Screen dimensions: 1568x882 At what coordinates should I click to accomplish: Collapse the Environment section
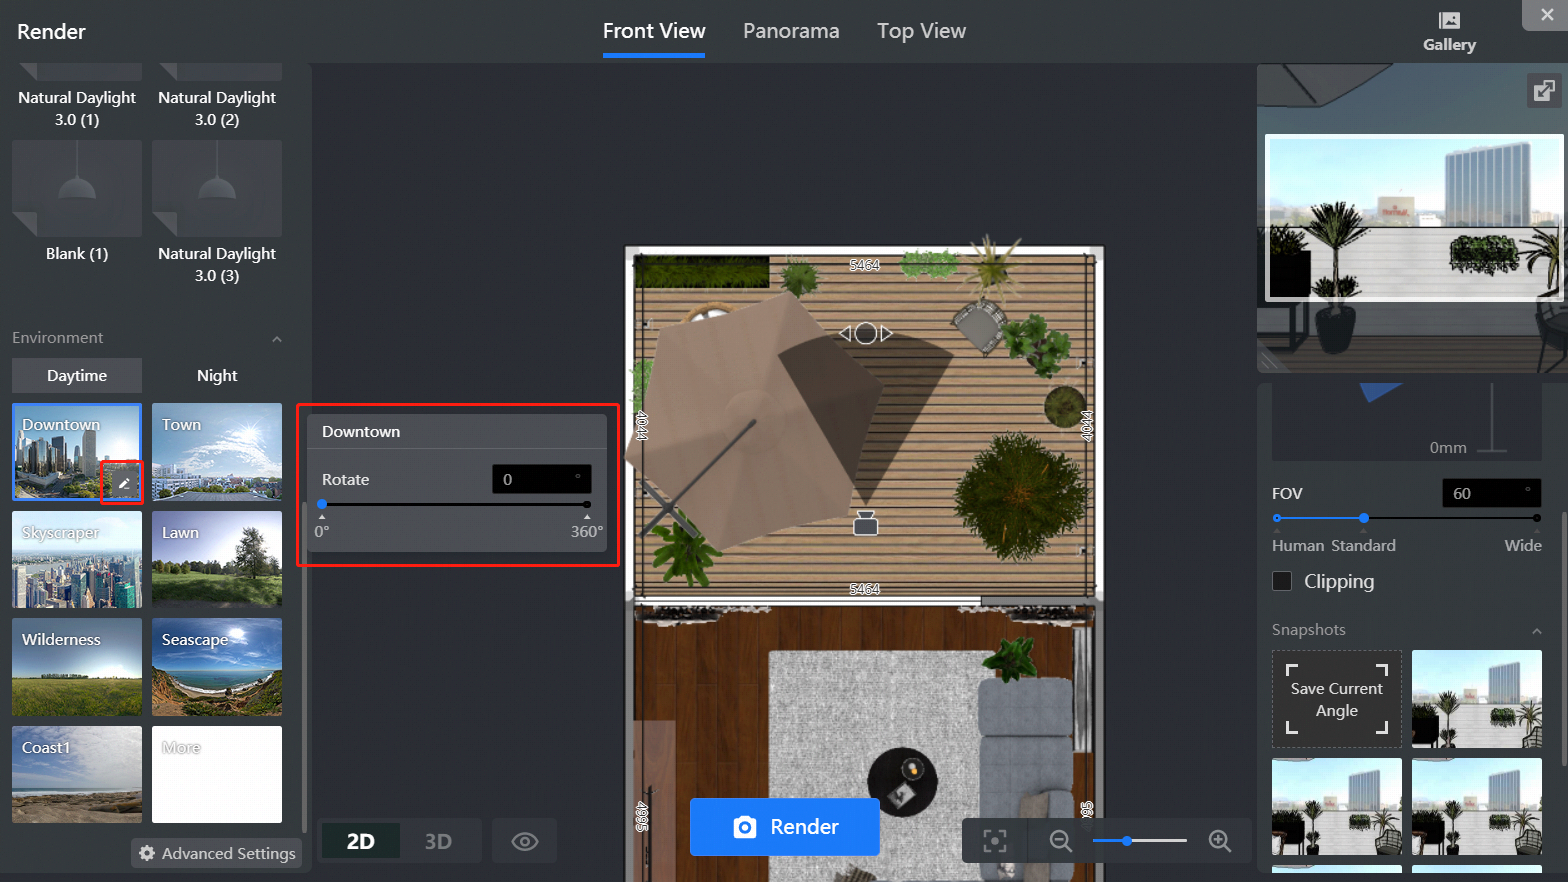[277, 339]
